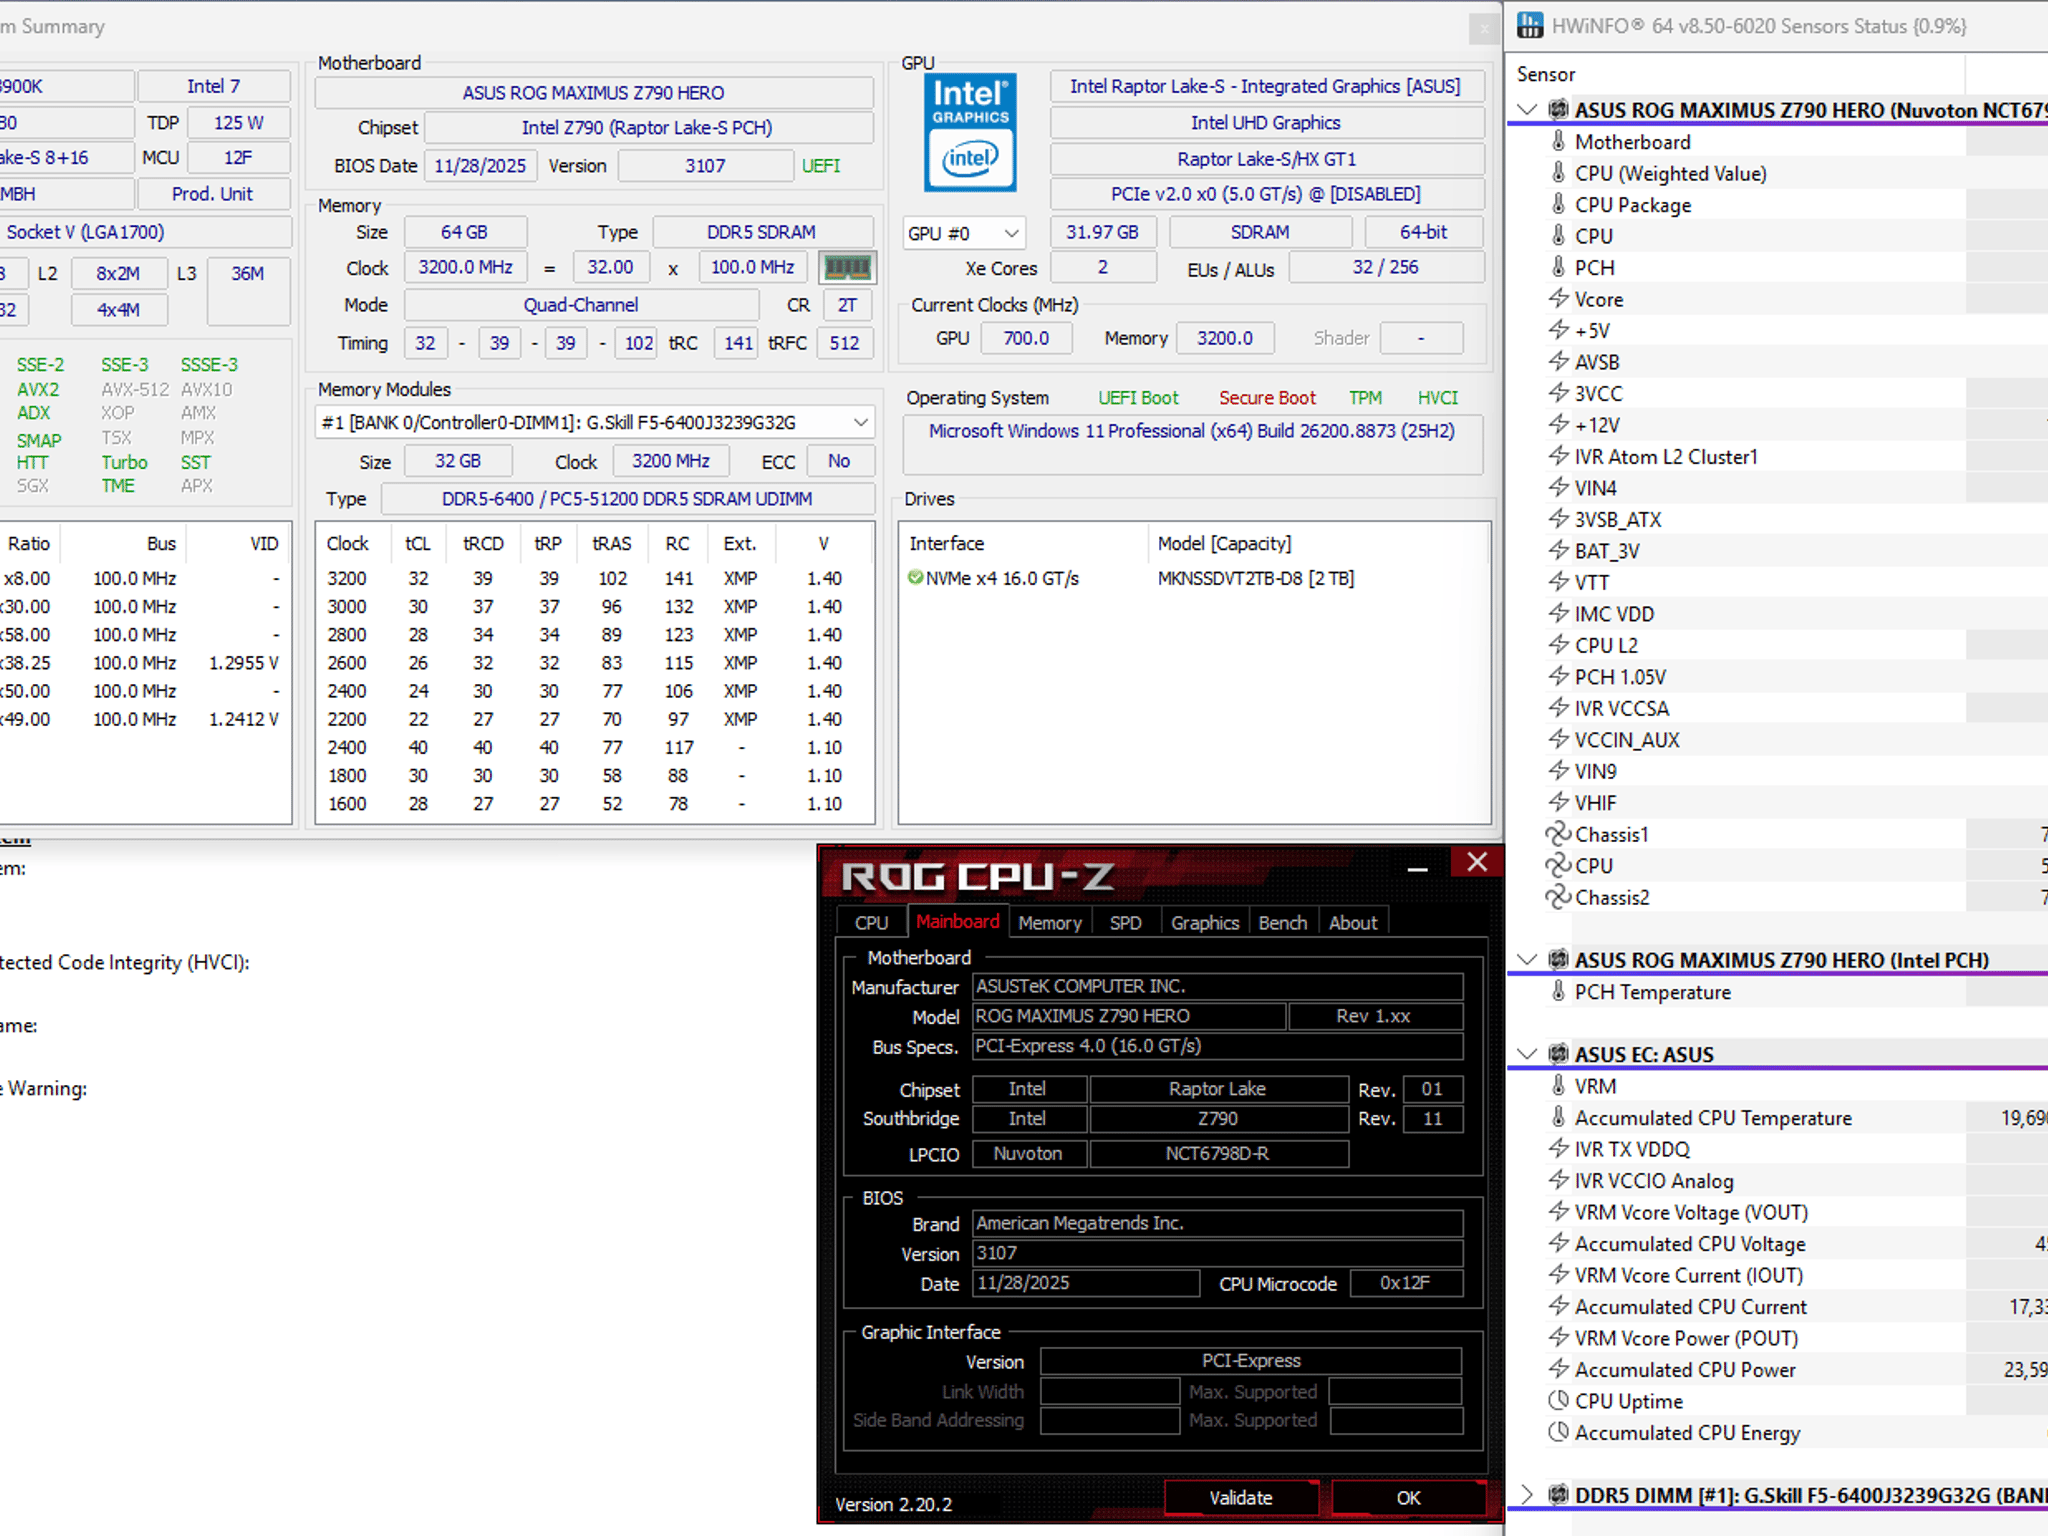Click thermometer icon next to PCH sensor
Image resolution: width=2048 pixels, height=1536 pixels.
pyautogui.click(x=1558, y=268)
